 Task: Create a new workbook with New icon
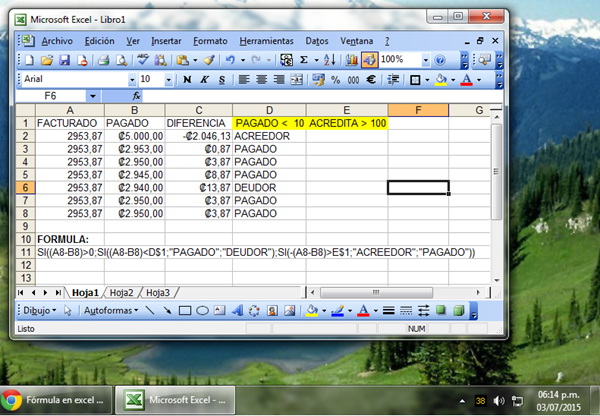click(29, 60)
